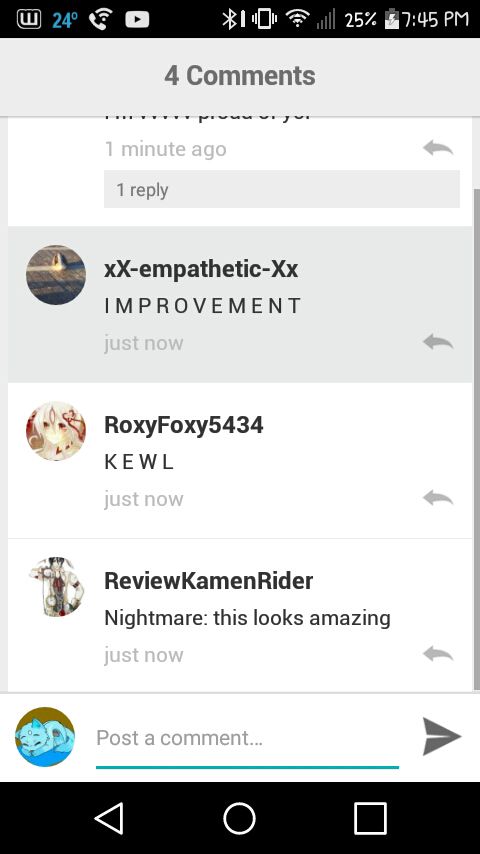Tap the reply arrow on ReviewKamenRider's comment
This screenshot has width=480, height=854.
point(438,654)
